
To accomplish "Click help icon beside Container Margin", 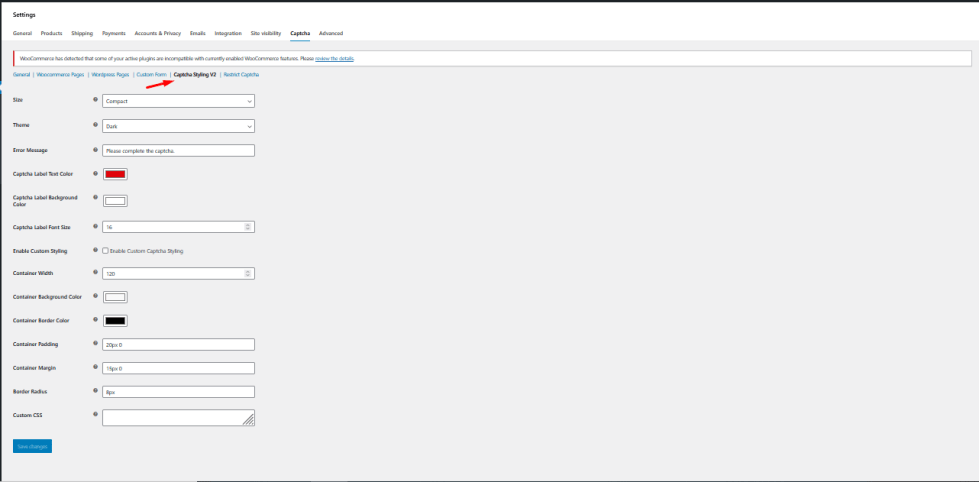I will [95, 367].
